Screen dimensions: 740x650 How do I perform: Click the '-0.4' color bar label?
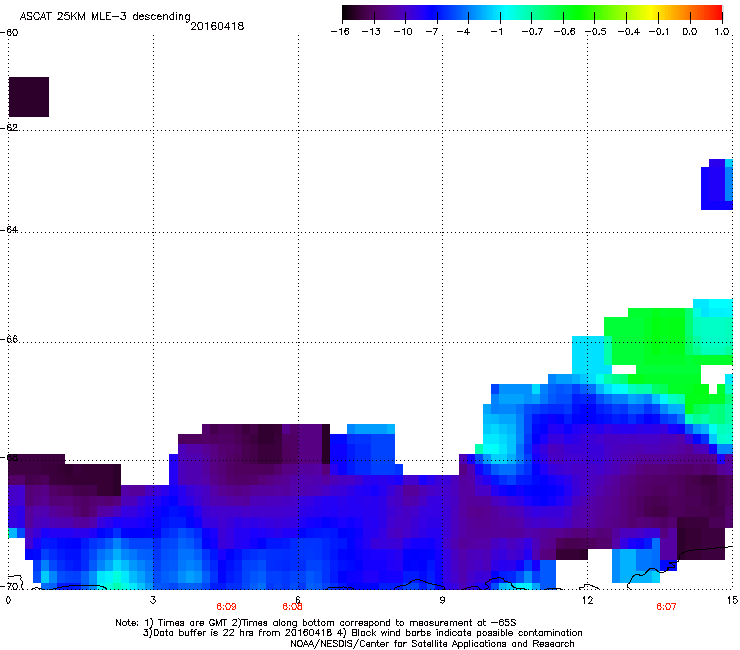tap(628, 32)
